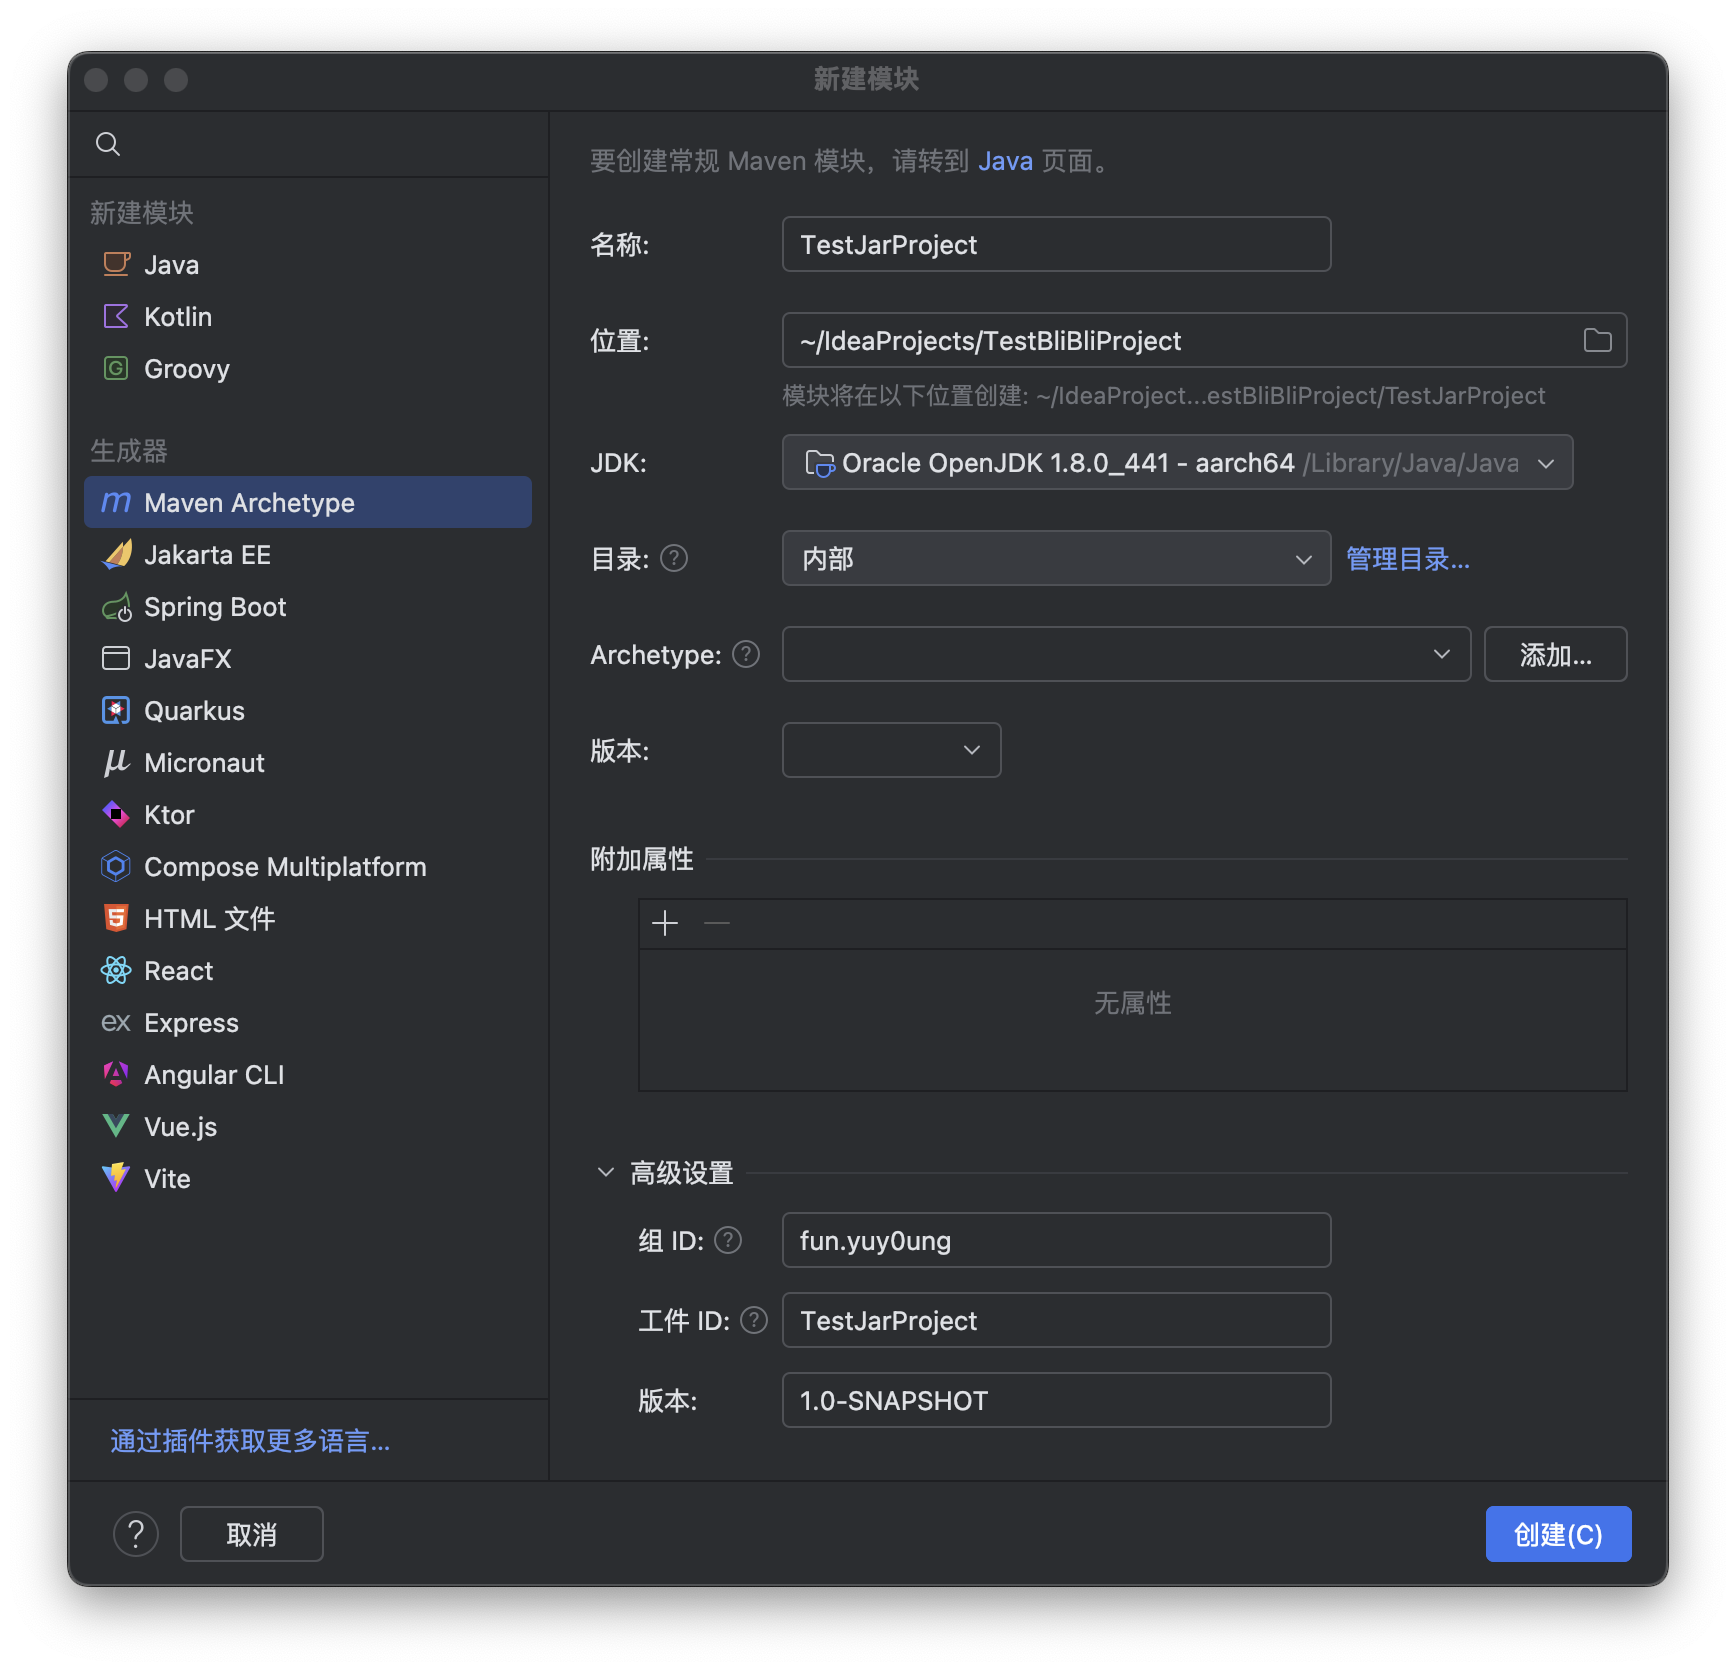Open the 管理目录... link

click(1407, 559)
